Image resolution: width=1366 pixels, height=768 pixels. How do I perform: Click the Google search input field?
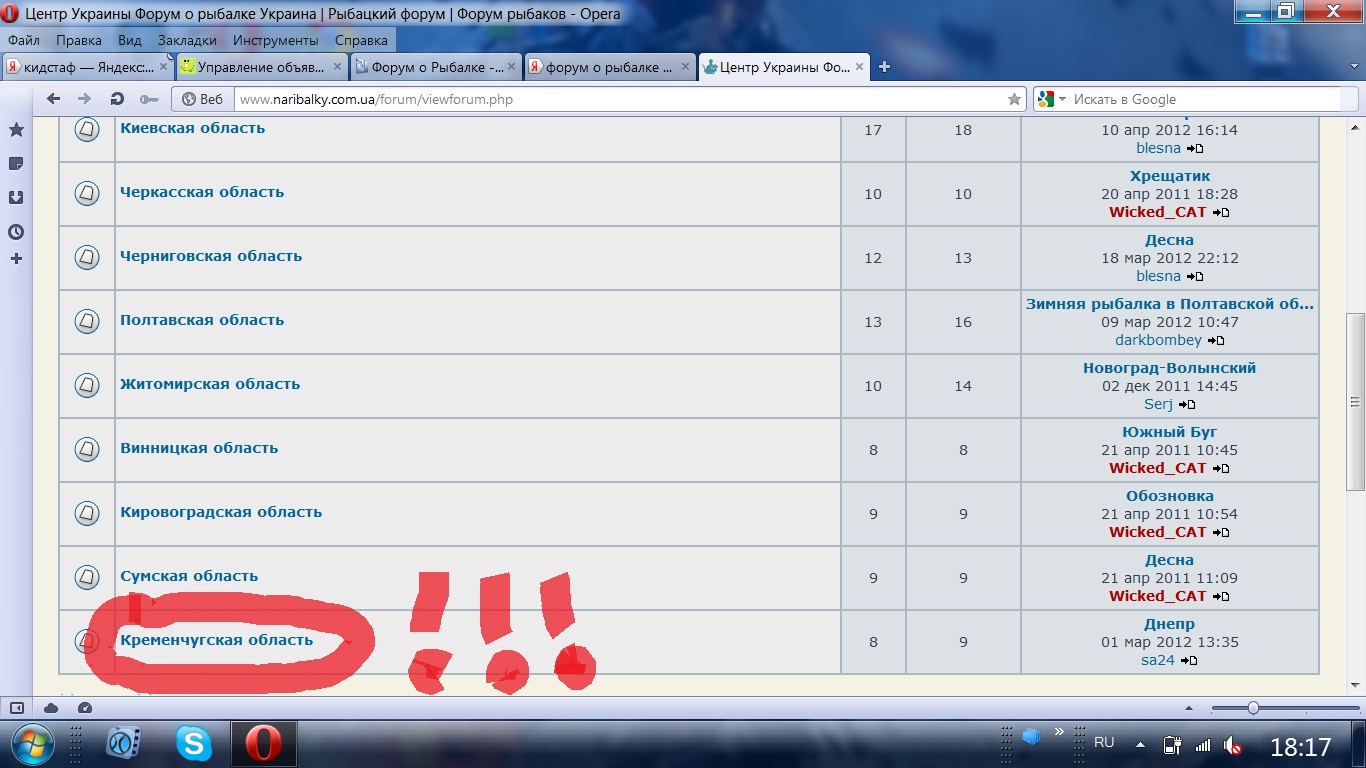pyautogui.click(x=1200, y=99)
